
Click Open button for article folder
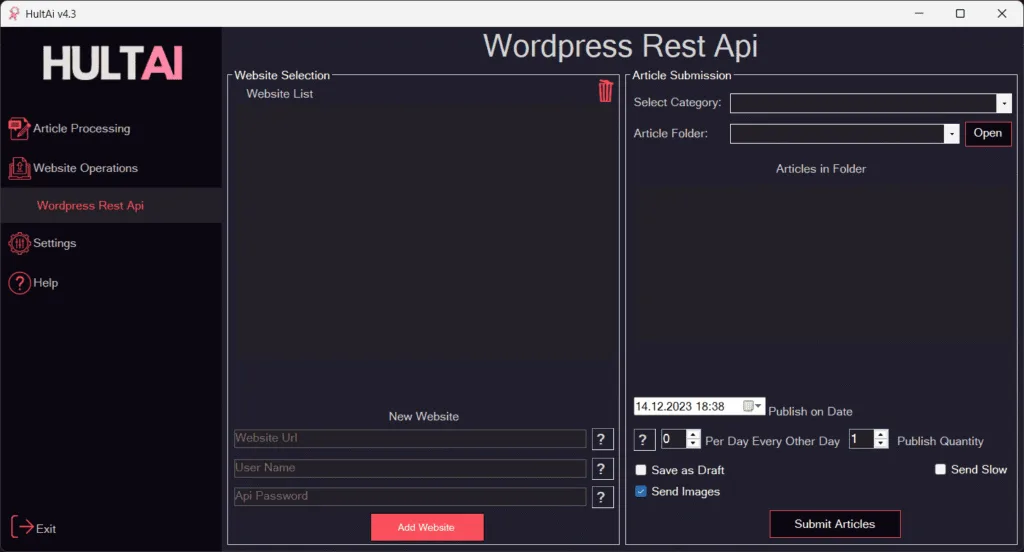click(x=987, y=133)
